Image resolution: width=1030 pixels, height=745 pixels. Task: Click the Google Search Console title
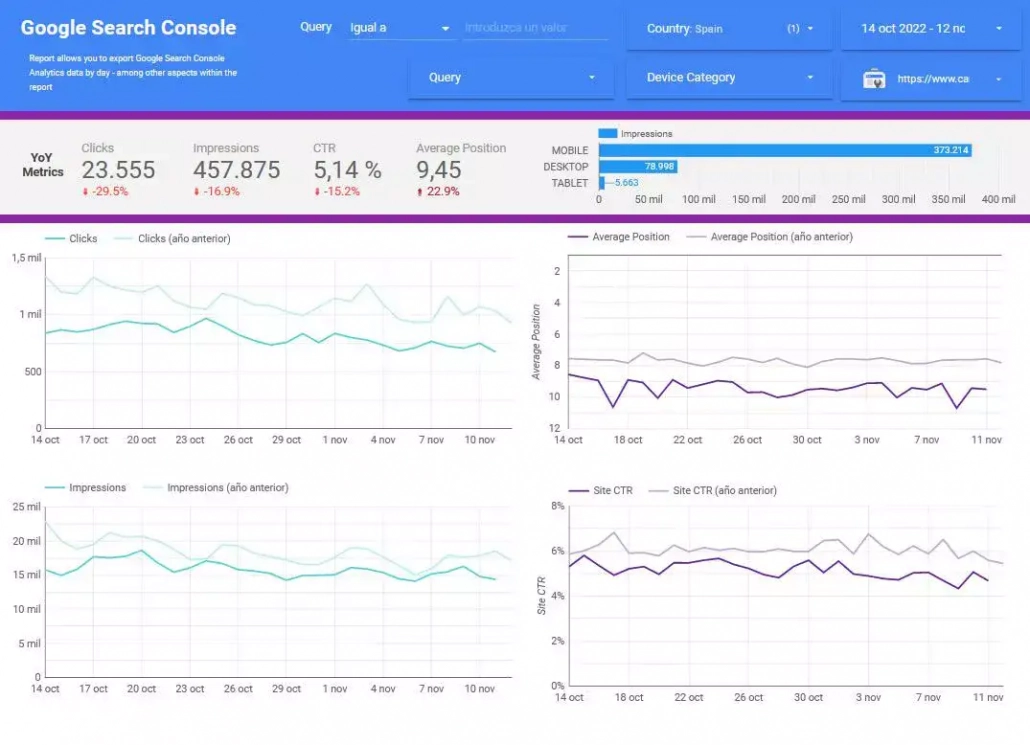tap(128, 28)
